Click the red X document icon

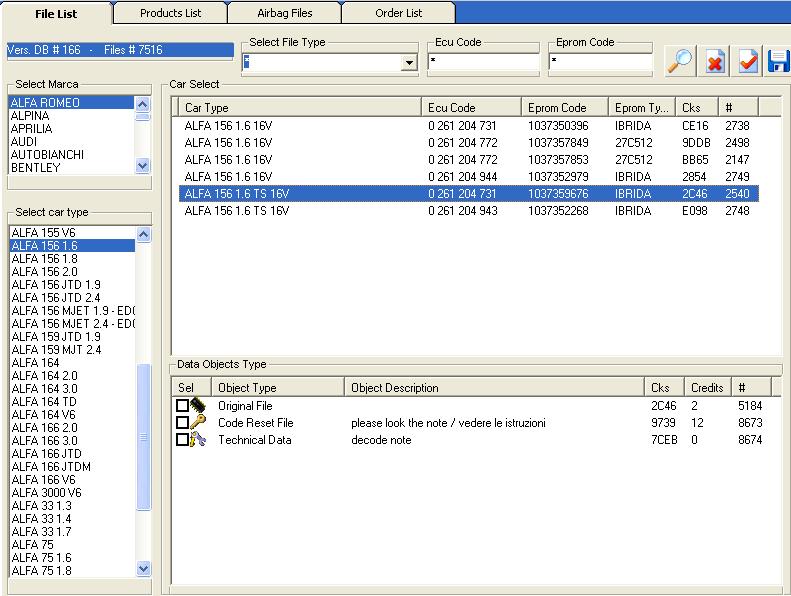pos(714,62)
